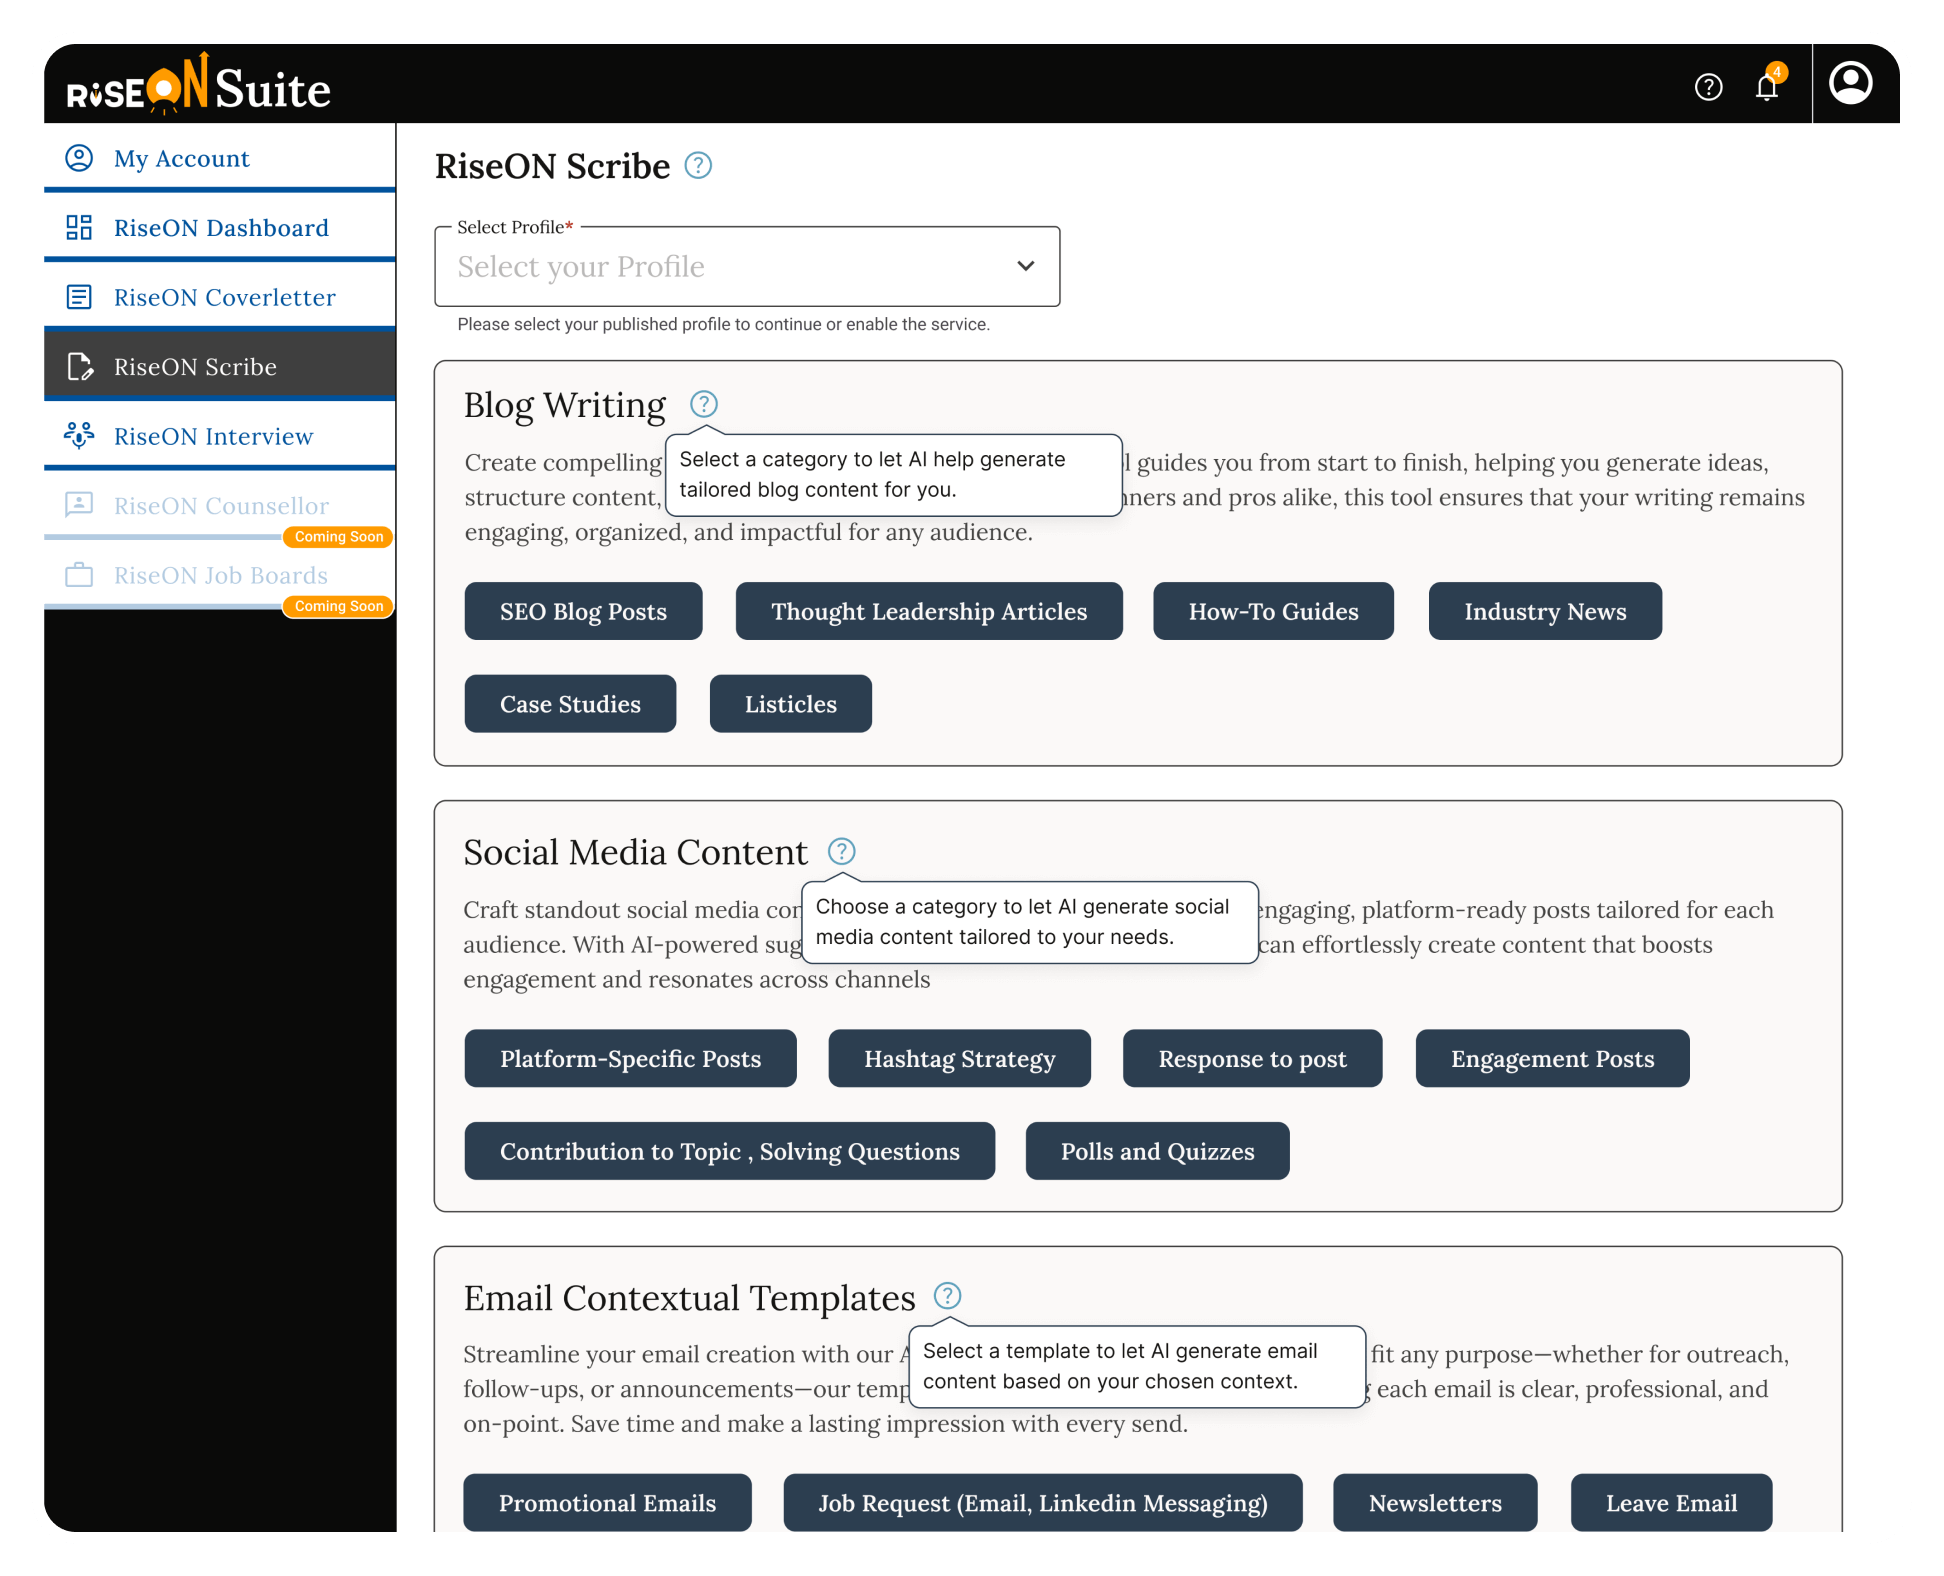
Task: Click RiseON Counsellor menu item
Action: click(220, 506)
